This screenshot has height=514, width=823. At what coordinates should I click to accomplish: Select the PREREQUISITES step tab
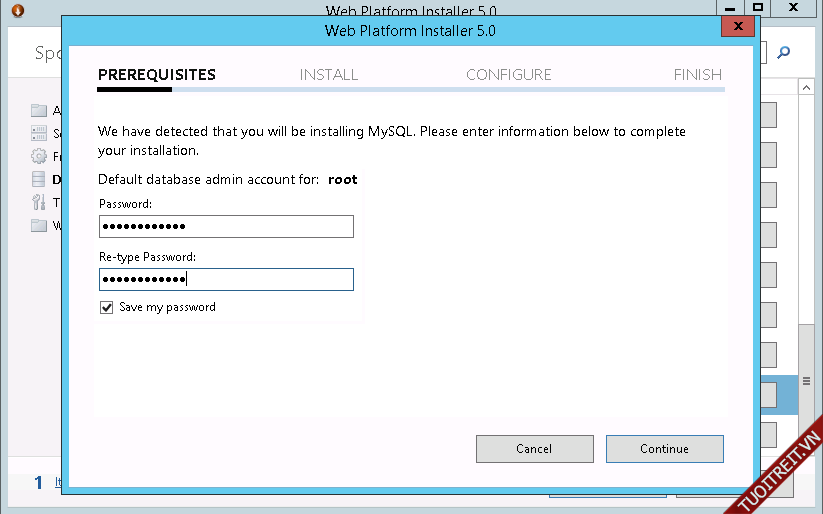point(156,75)
